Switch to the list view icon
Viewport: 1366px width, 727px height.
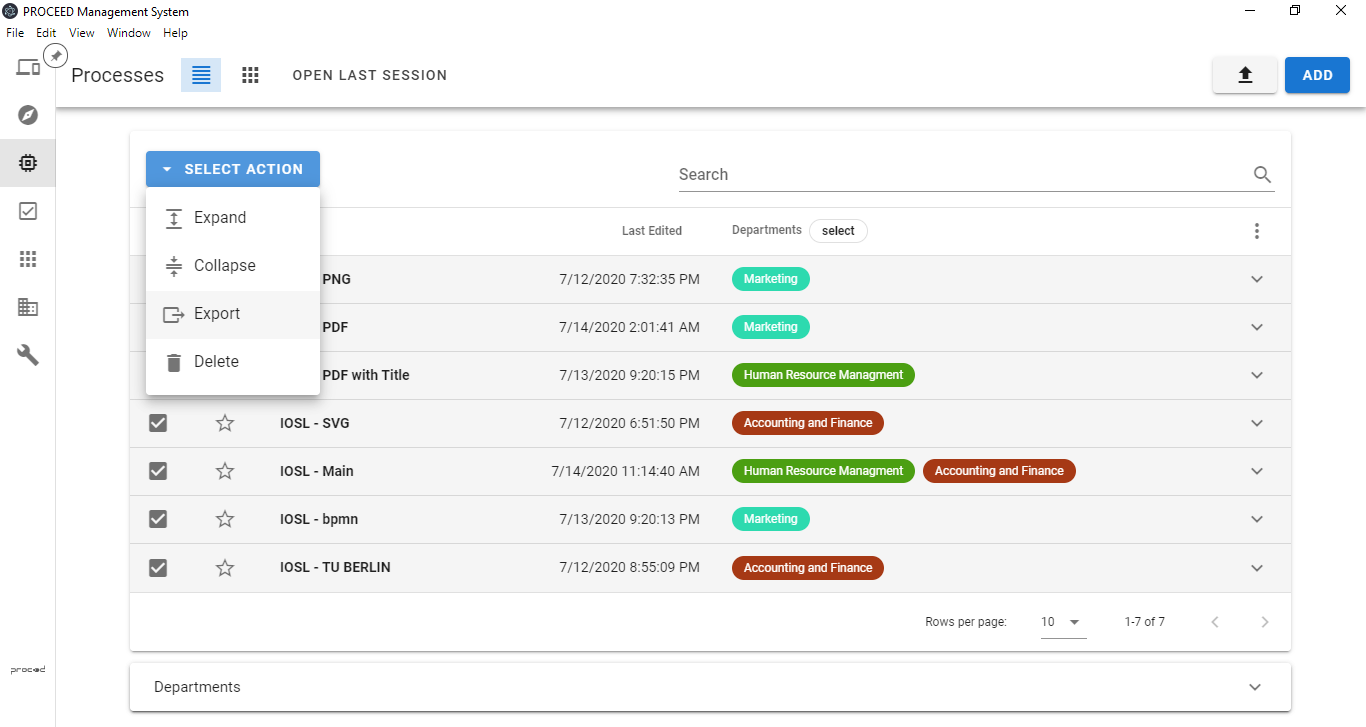pos(201,75)
